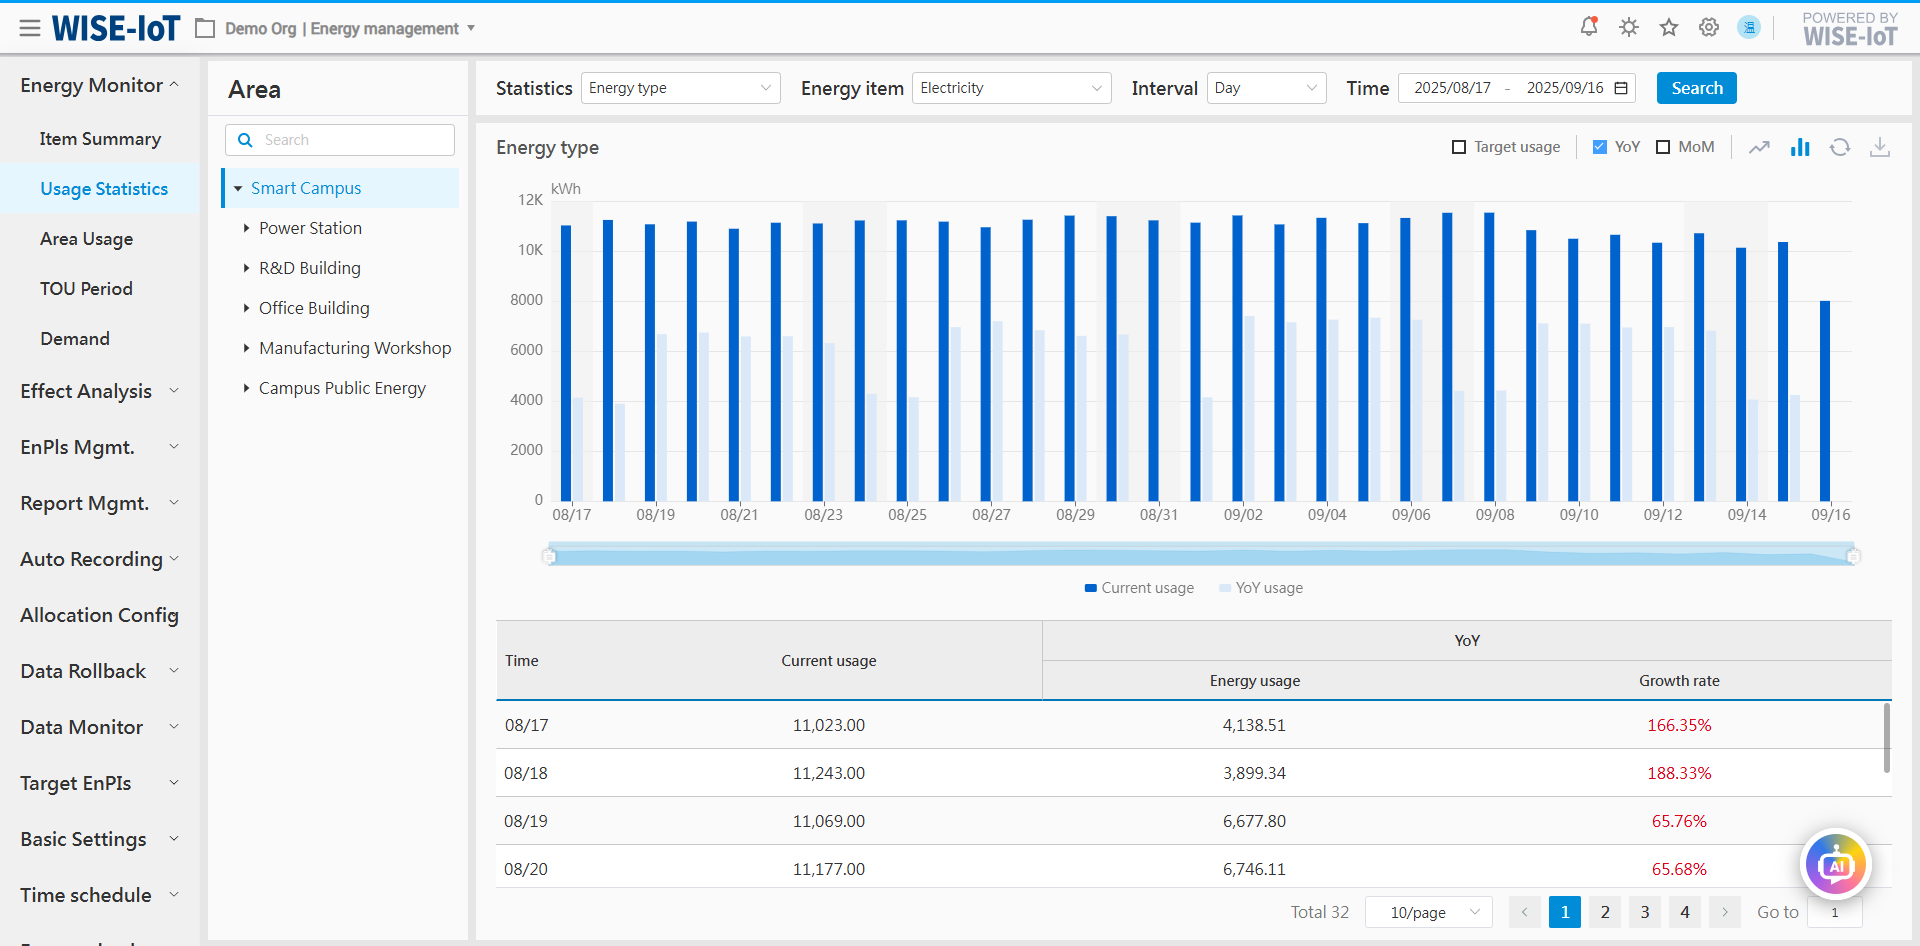The image size is (1920, 946).
Task: Expand the Power Station tree node
Action: [246, 228]
